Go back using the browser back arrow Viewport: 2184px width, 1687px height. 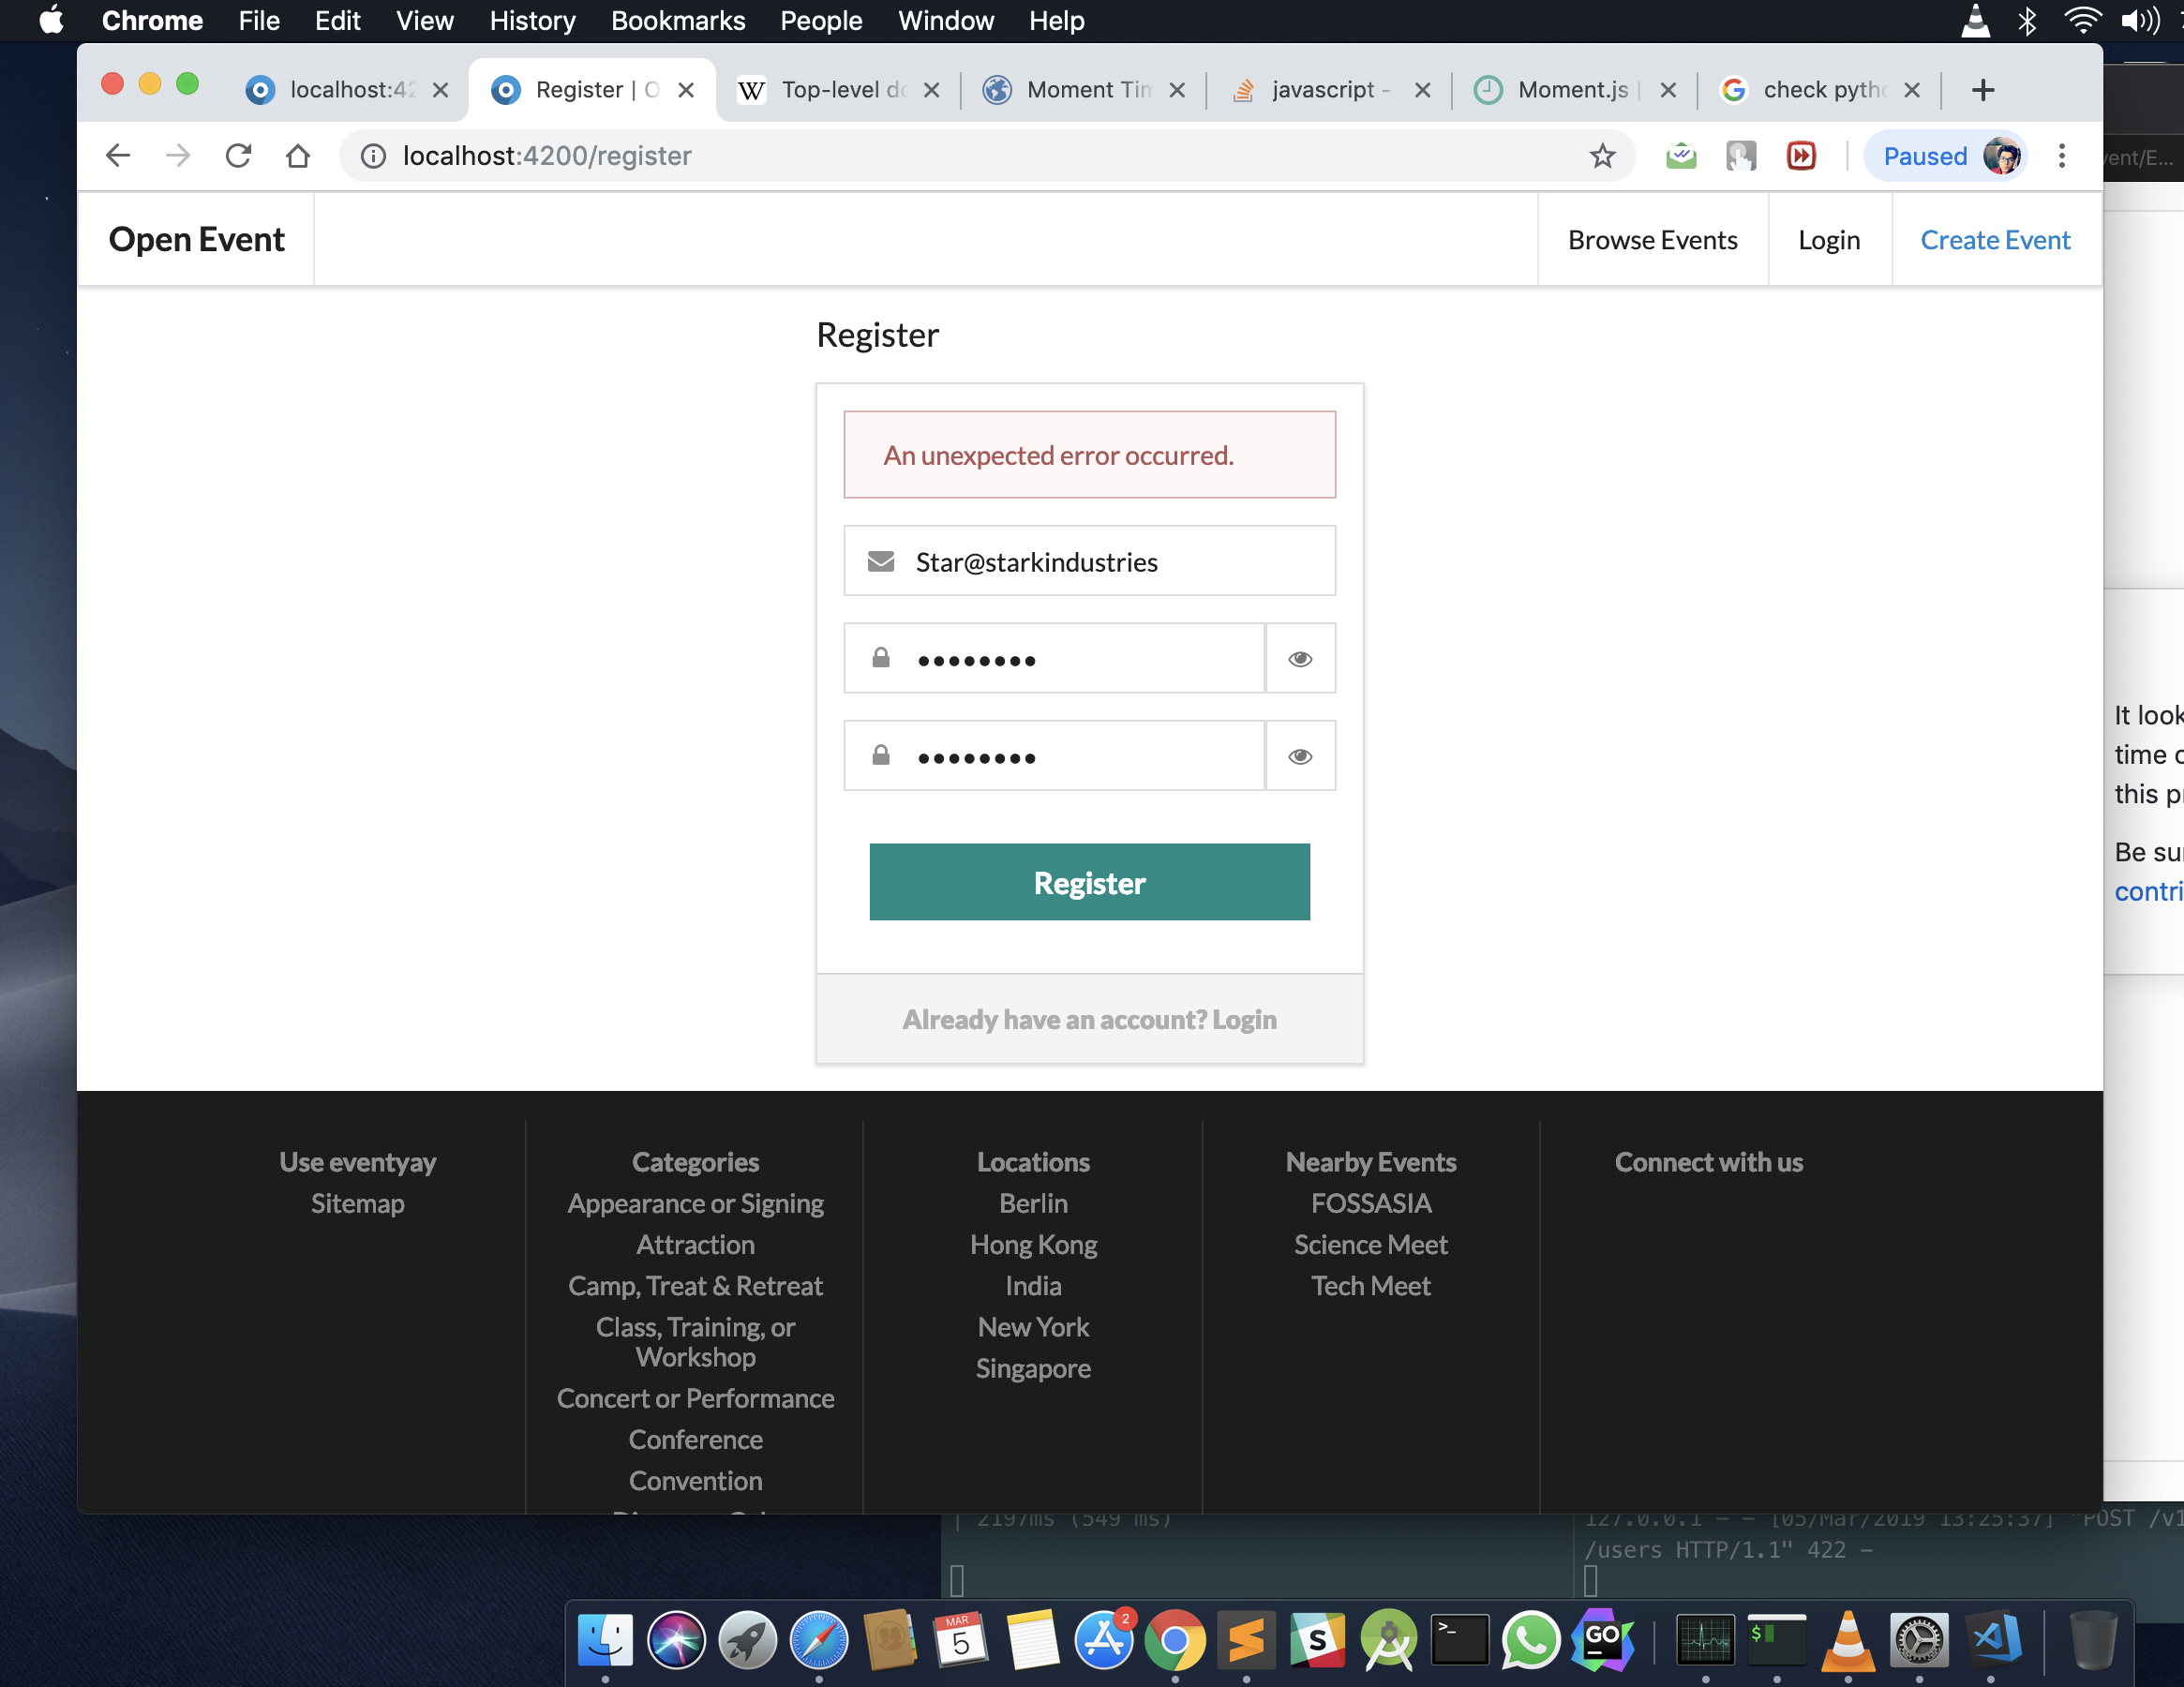(118, 156)
